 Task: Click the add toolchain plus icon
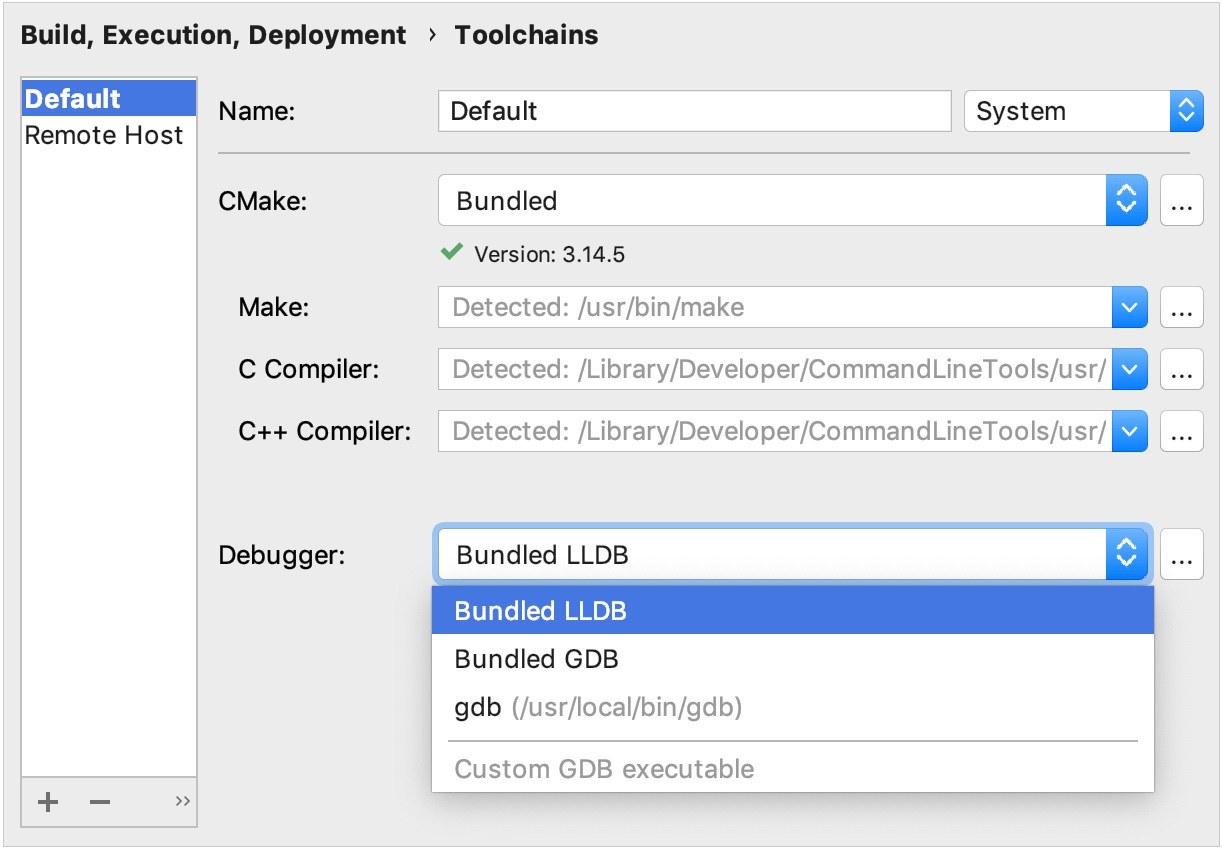tap(47, 802)
